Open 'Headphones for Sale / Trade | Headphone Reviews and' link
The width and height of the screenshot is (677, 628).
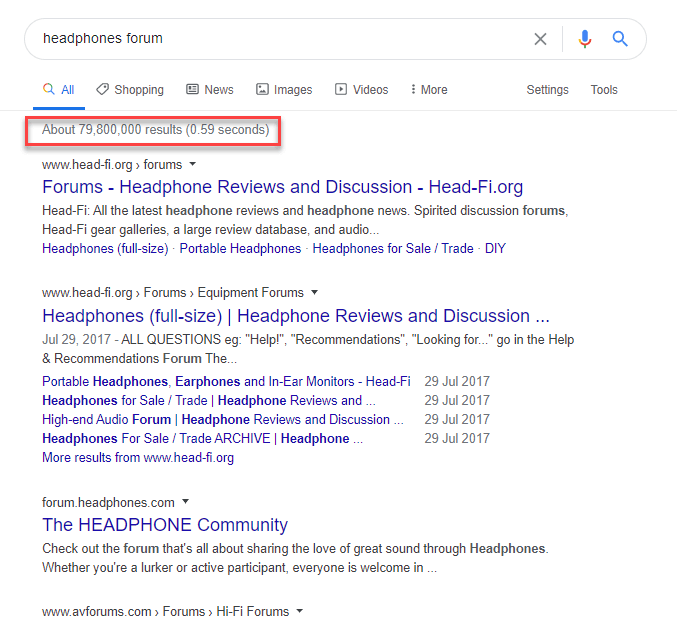[x=209, y=401]
